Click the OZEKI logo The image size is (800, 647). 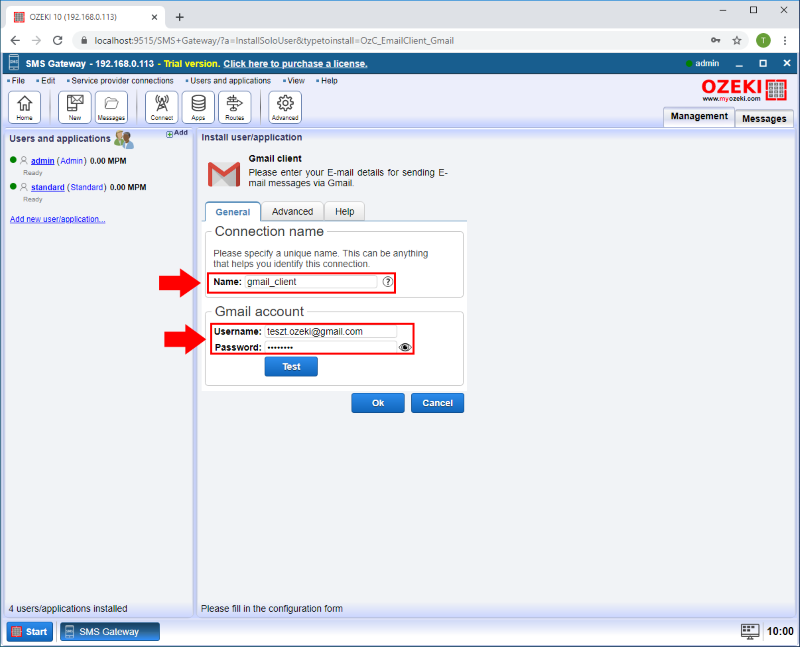(x=744, y=90)
